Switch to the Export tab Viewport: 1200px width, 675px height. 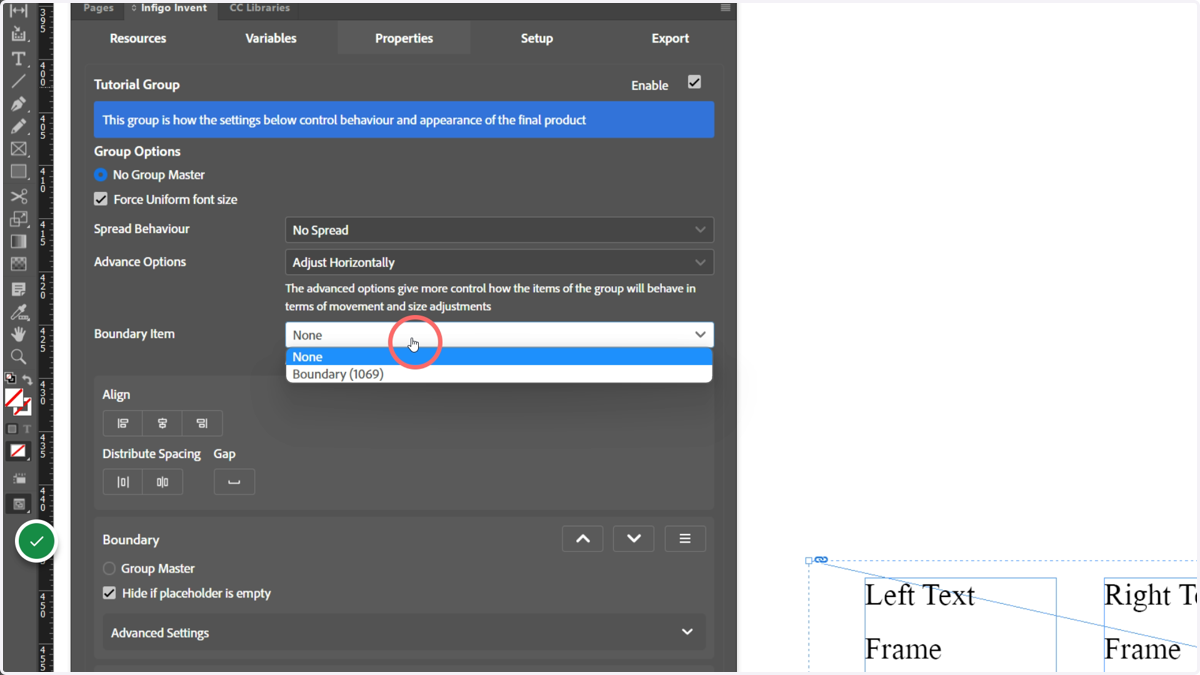pos(670,38)
